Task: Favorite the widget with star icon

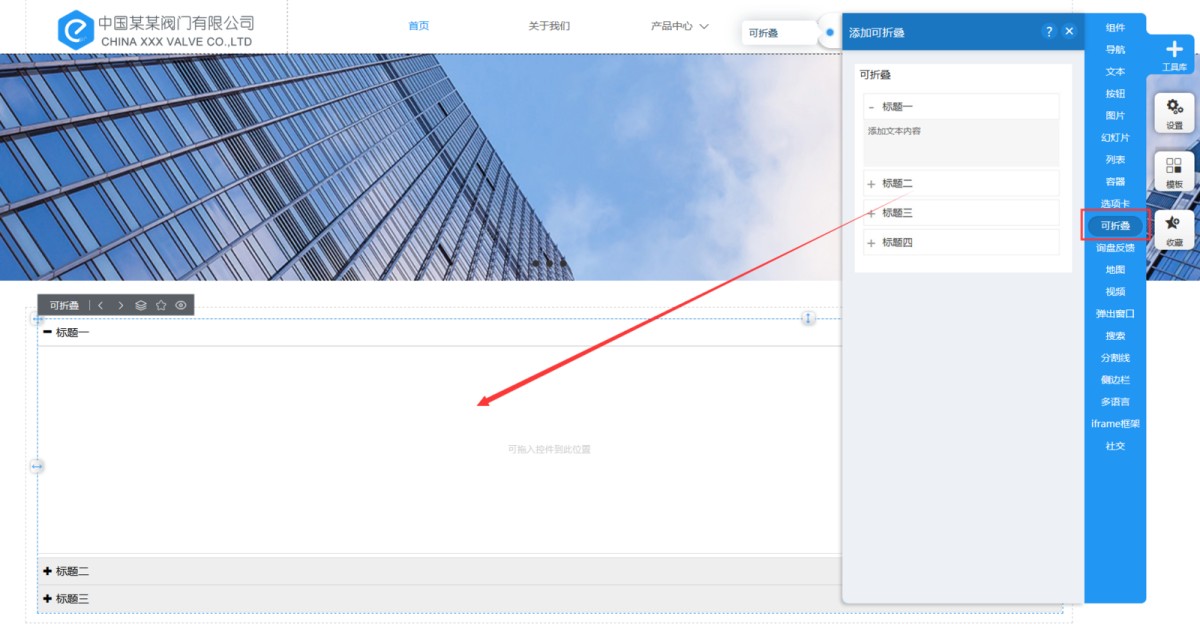Action: pos(161,305)
